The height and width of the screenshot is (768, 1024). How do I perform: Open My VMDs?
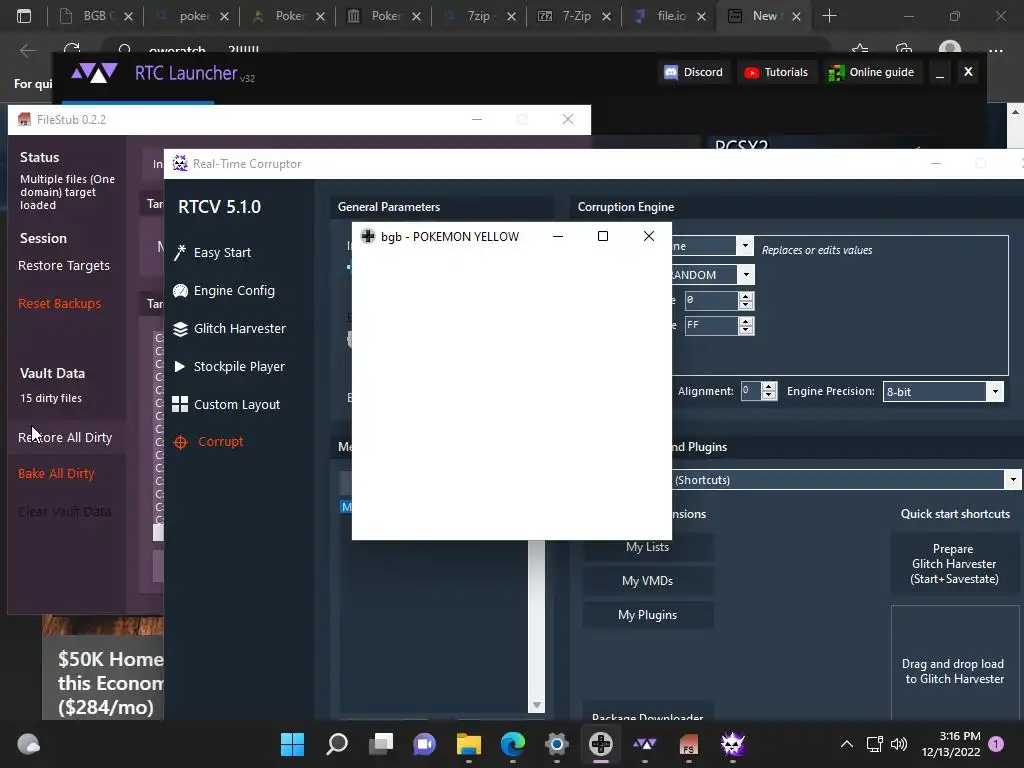(647, 581)
